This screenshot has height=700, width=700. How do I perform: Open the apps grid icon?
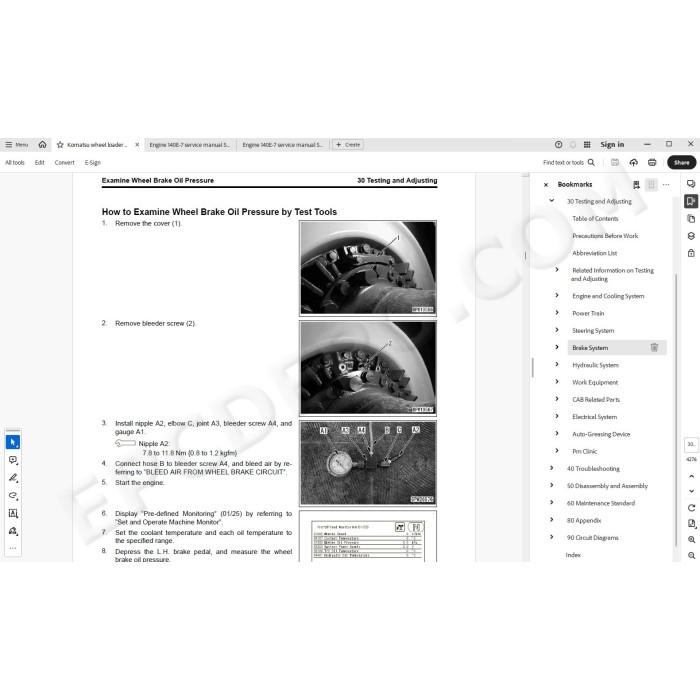[587, 145]
